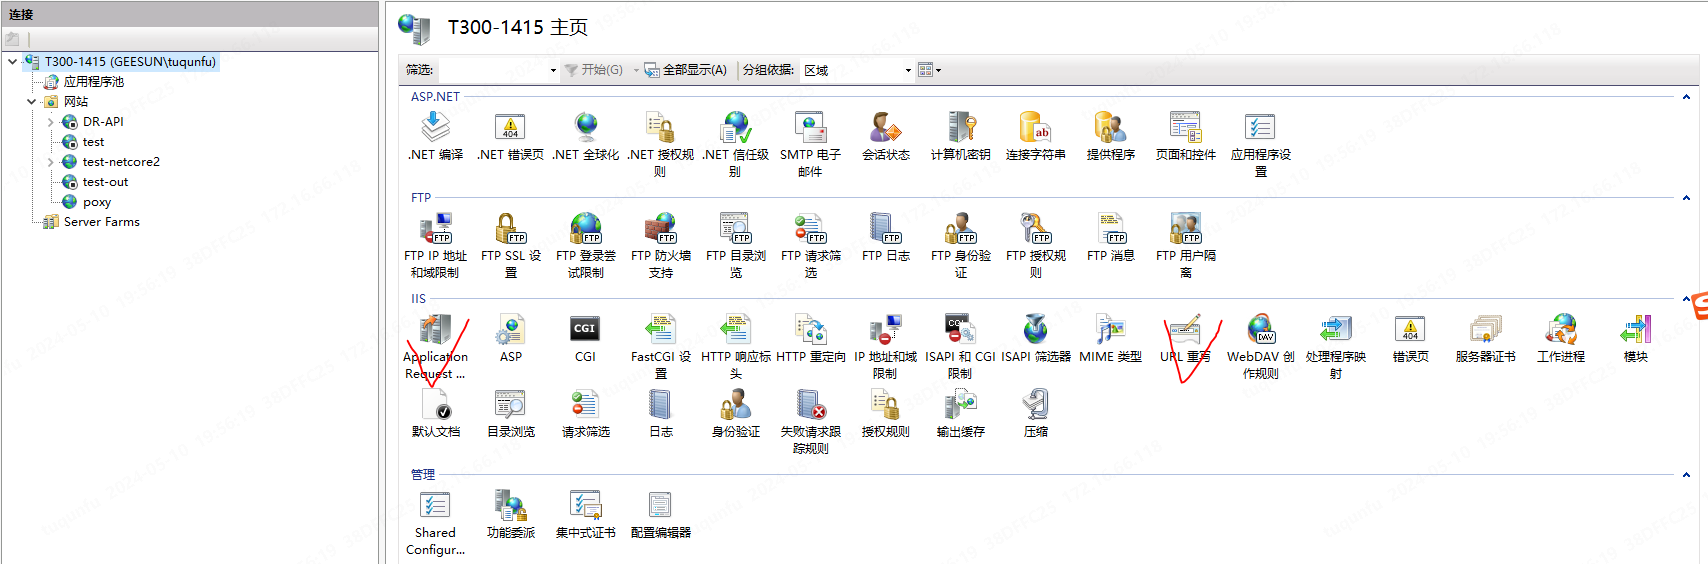Expand the DR-API site node
The height and width of the screenshot is (564, 1708).
[x=51, y=122]
